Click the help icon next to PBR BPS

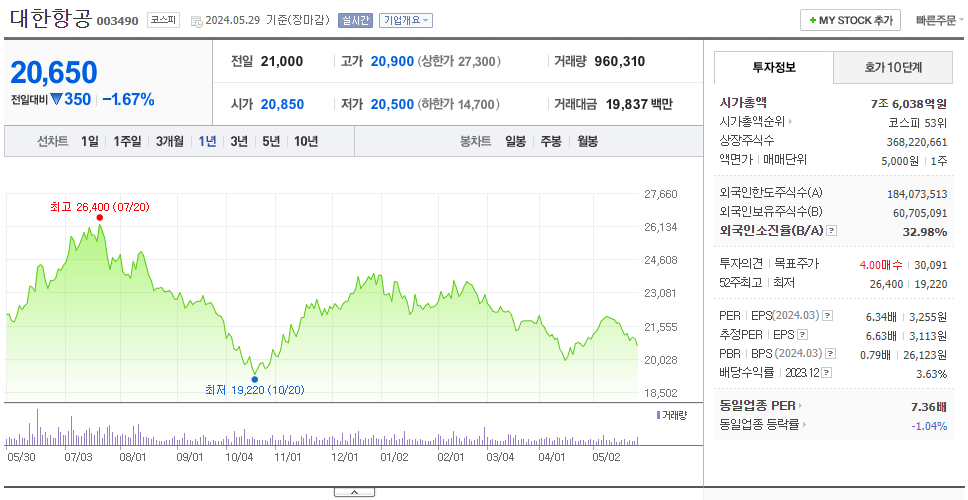[x=832, y=354]
